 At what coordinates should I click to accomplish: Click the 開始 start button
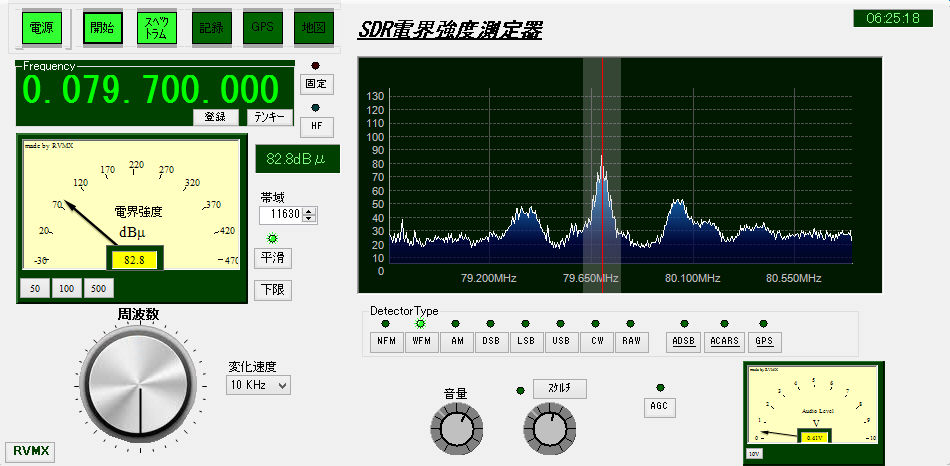point(101,29)
